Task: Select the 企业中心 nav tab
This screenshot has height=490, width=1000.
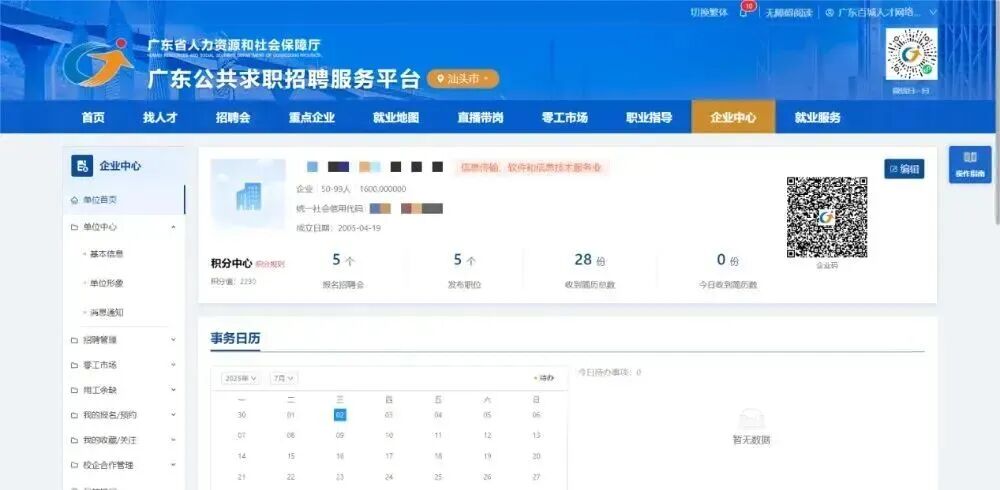Action: point(733,117)
